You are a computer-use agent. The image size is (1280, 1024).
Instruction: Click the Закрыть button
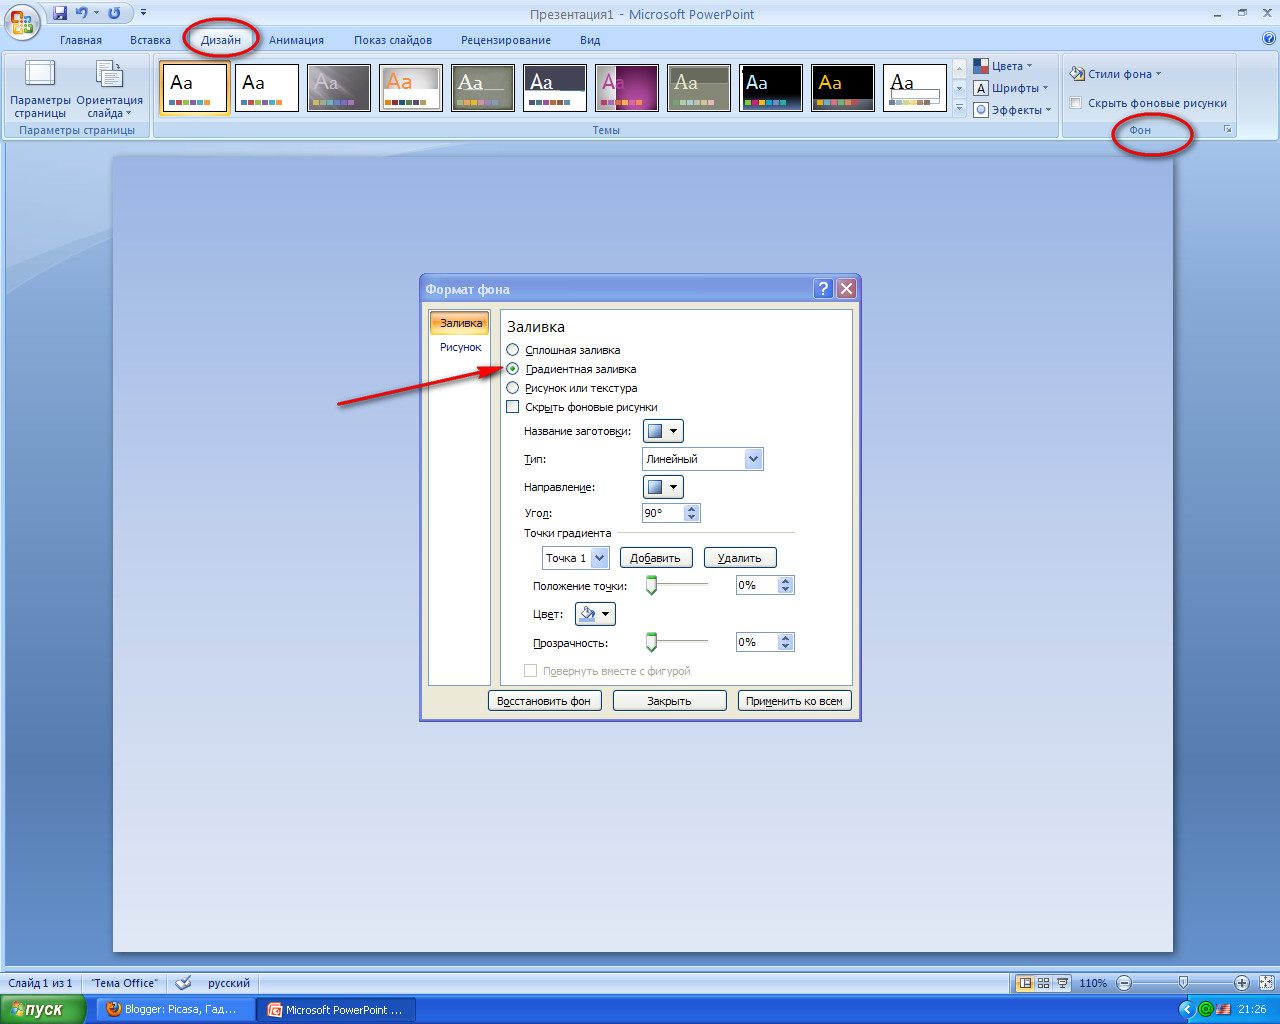click(x=669, y=701)
